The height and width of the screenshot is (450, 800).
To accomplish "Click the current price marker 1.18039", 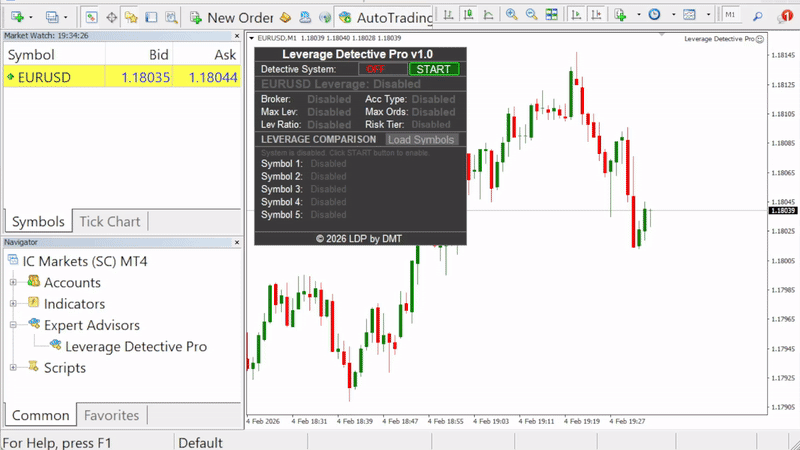I will (783, 210).
